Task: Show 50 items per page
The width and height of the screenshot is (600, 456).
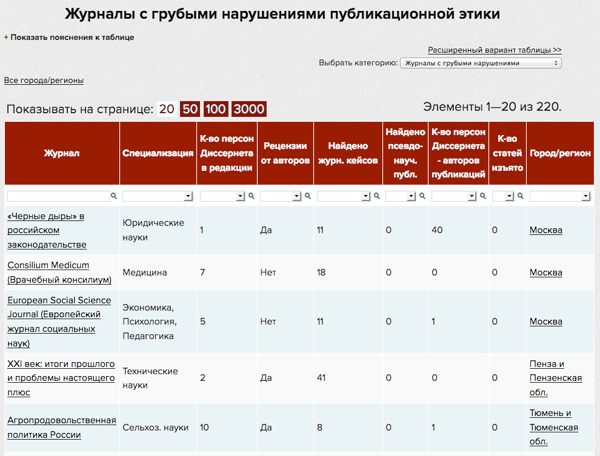Action: (x=190, y=109)
